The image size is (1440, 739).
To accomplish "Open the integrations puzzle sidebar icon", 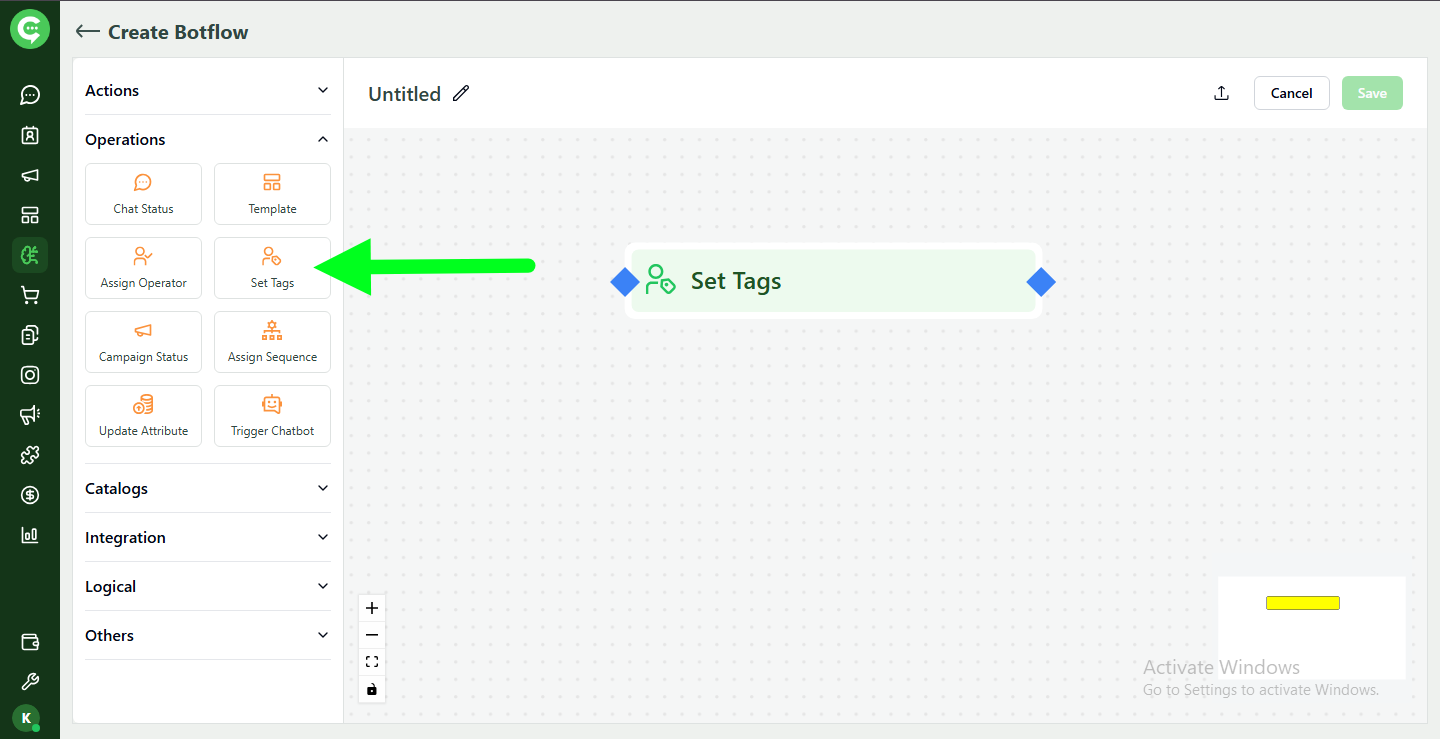I will pos(30,455).
